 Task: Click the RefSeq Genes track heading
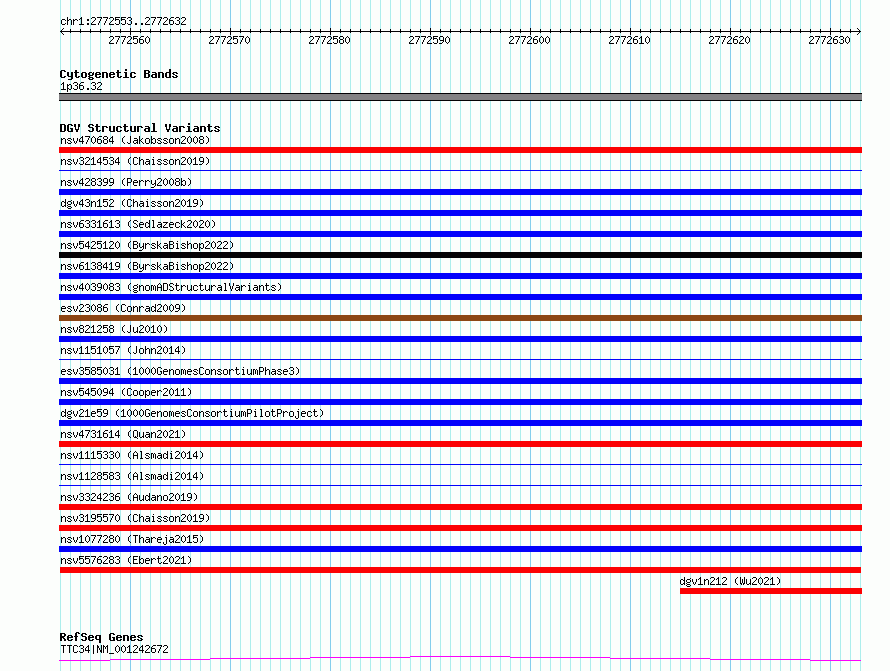pos(101,637)
